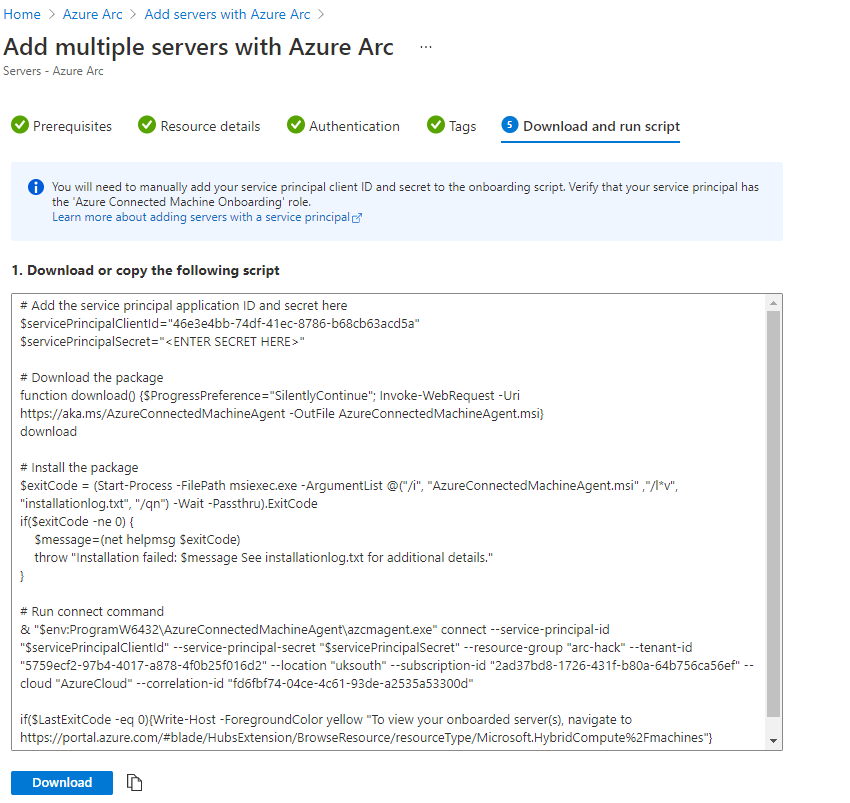
Task: Click inside the onboarding script text area
Action: click(390, 520)
